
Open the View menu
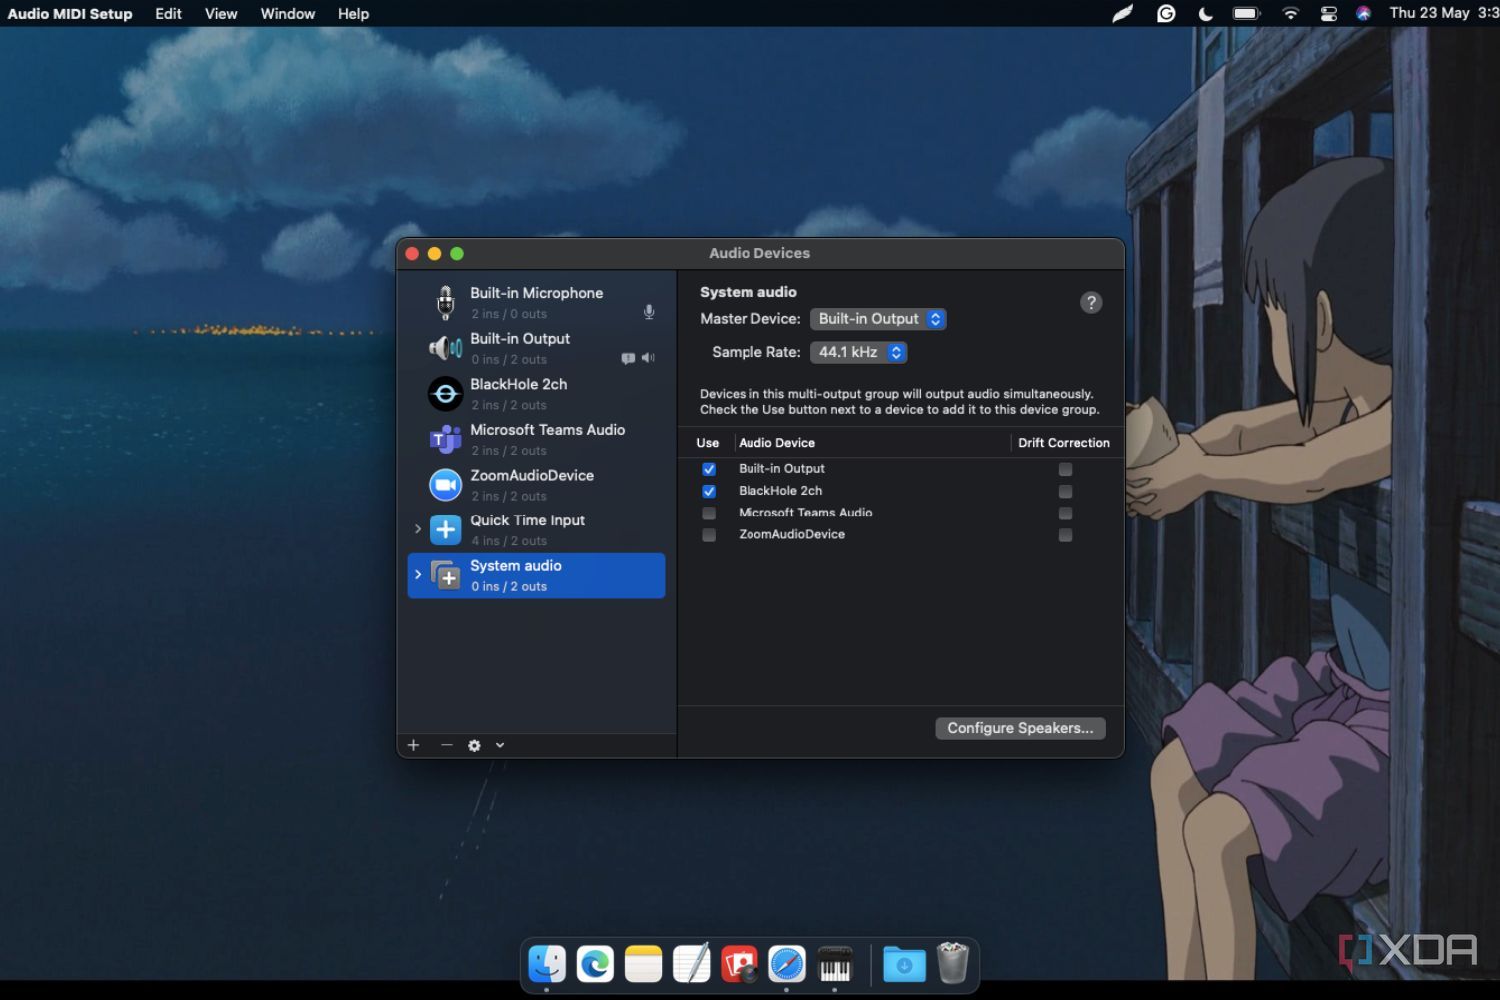click(x=221, y=13)
